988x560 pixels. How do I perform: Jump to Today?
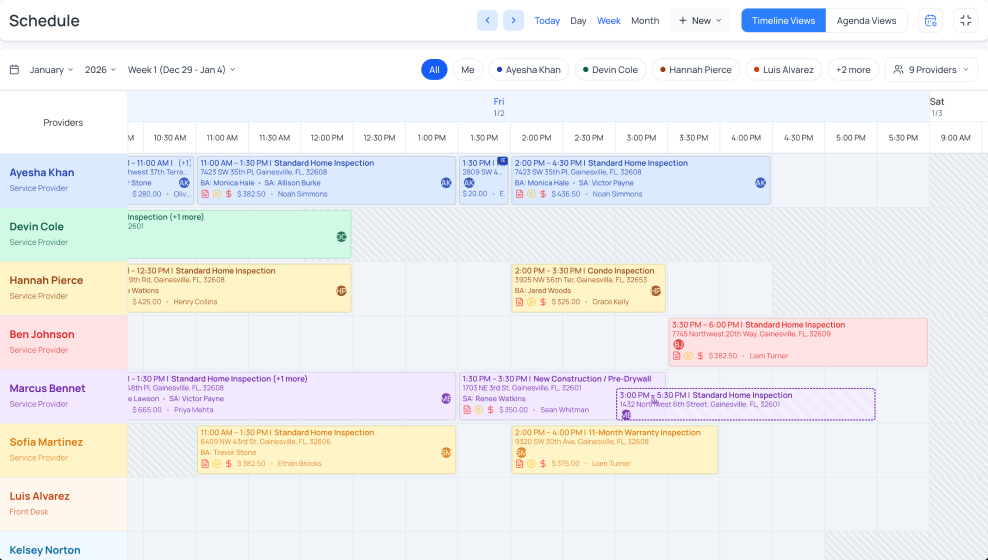[547, 21]
